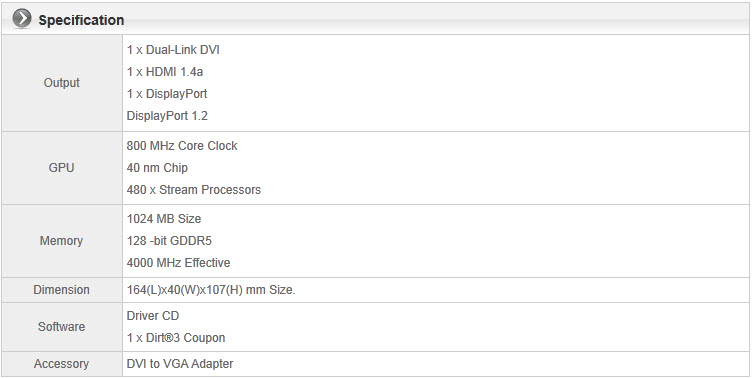The height and width of the screenshot is (378, 752).
Task: Click the Dimension row label
Action: pos(61,290)
